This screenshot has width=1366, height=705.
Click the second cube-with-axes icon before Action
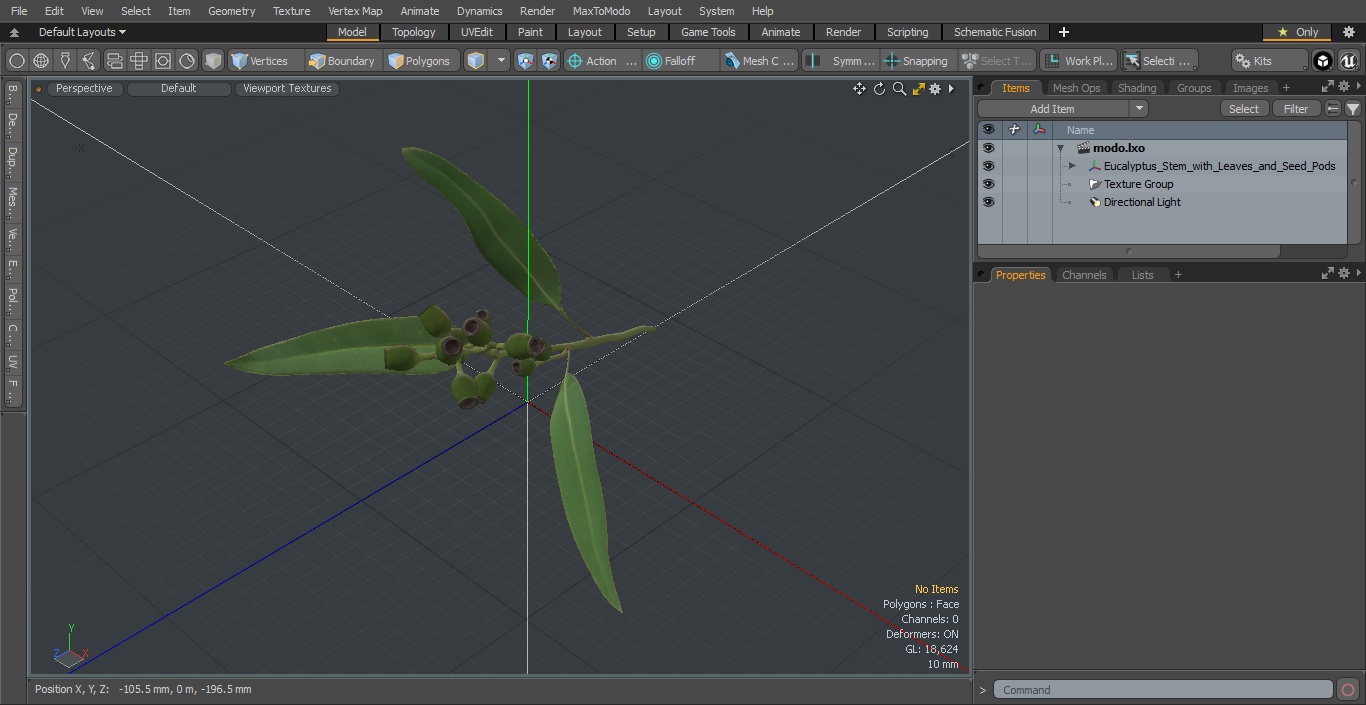tap(550, 61)
